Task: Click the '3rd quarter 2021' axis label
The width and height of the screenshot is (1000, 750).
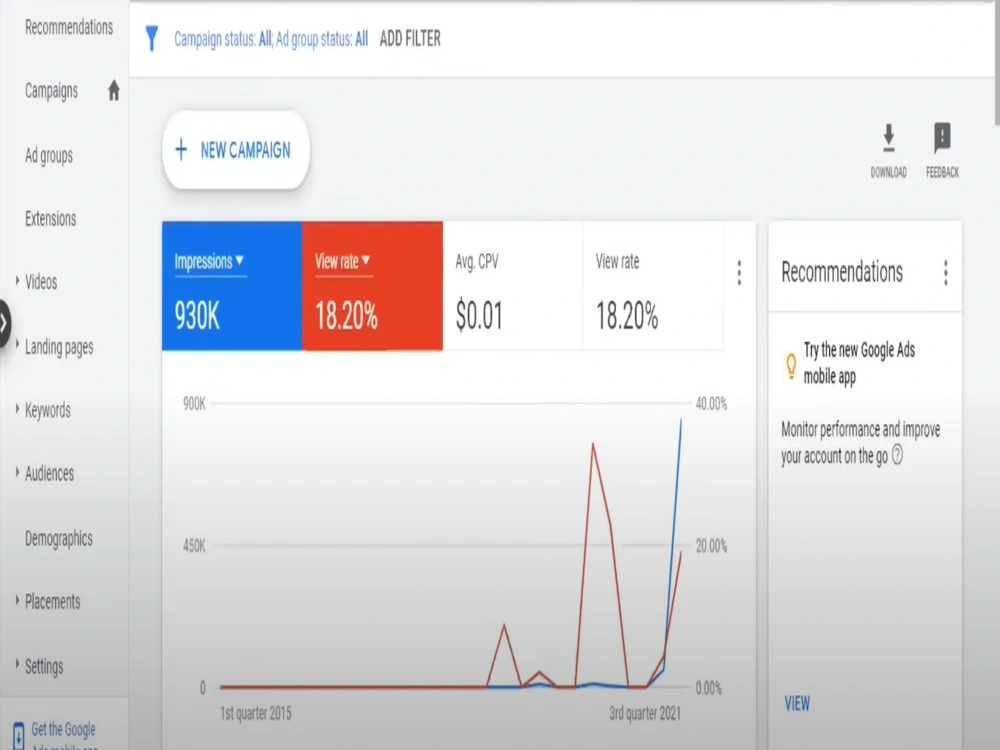Action: (645, 713)
